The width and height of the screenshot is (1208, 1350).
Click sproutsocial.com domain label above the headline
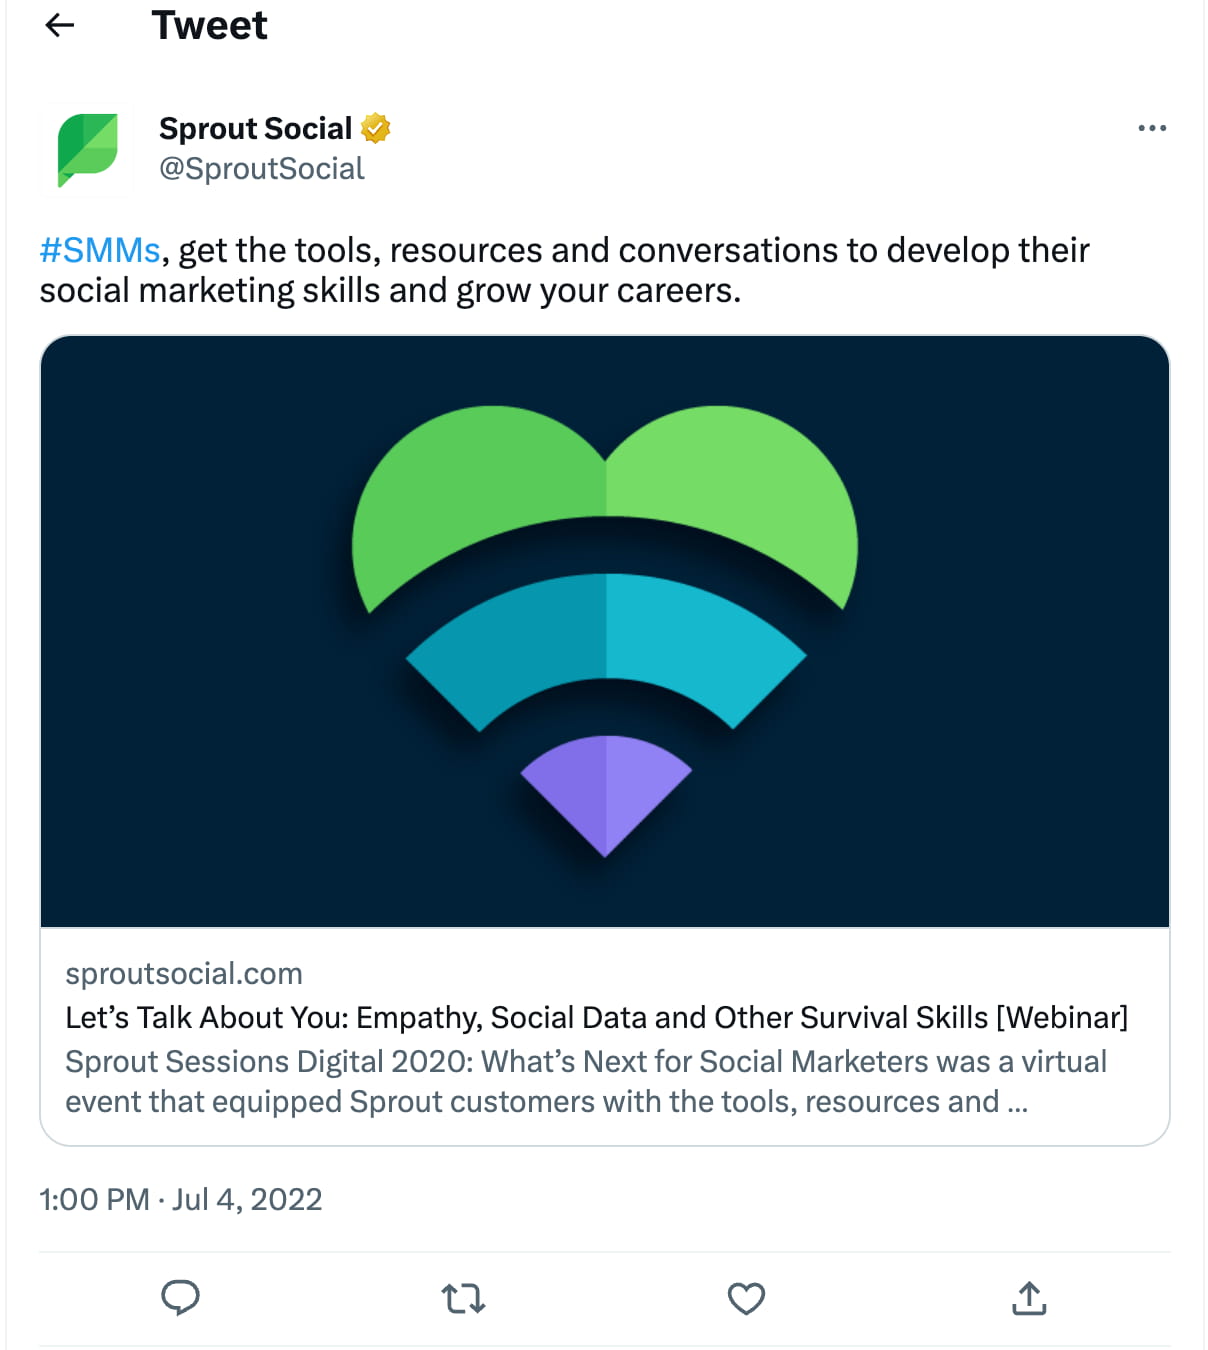click(184, 973)
